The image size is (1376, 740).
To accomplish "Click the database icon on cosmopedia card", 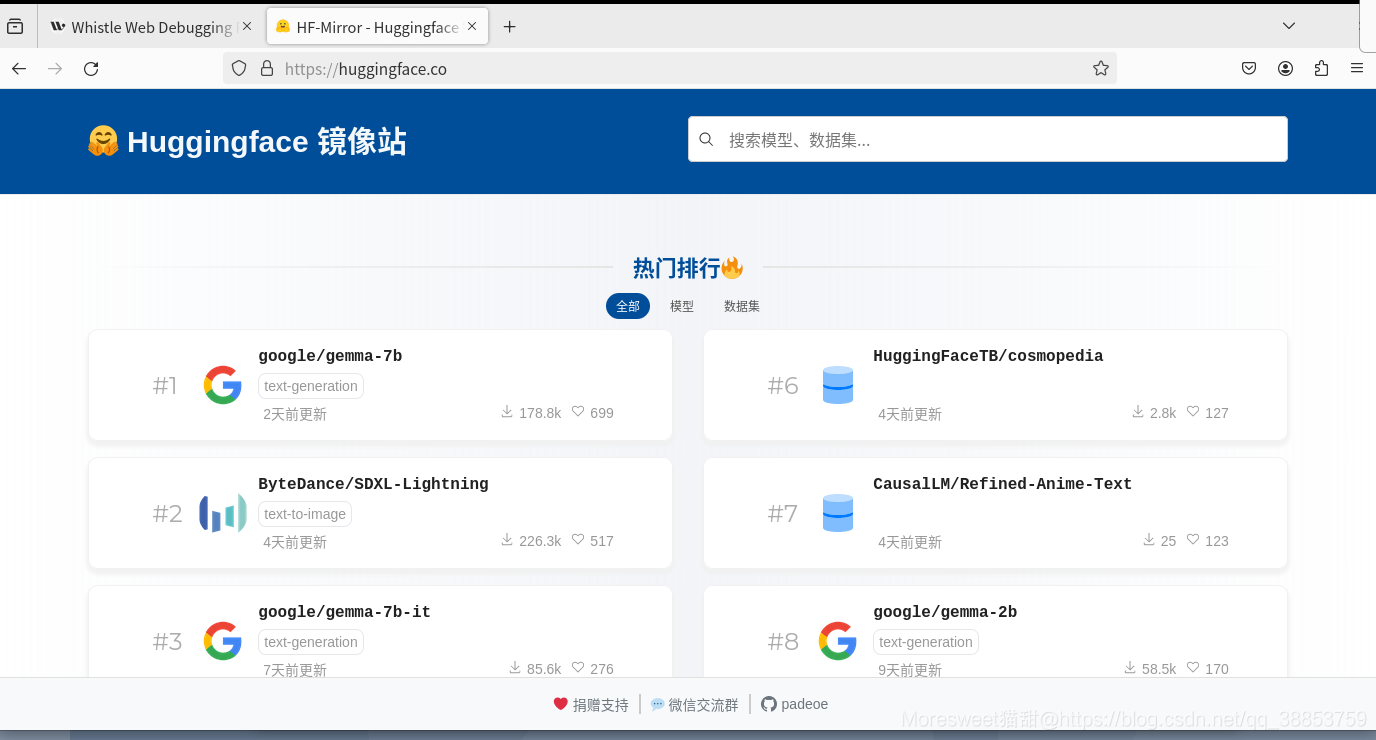I will [838, 385].
